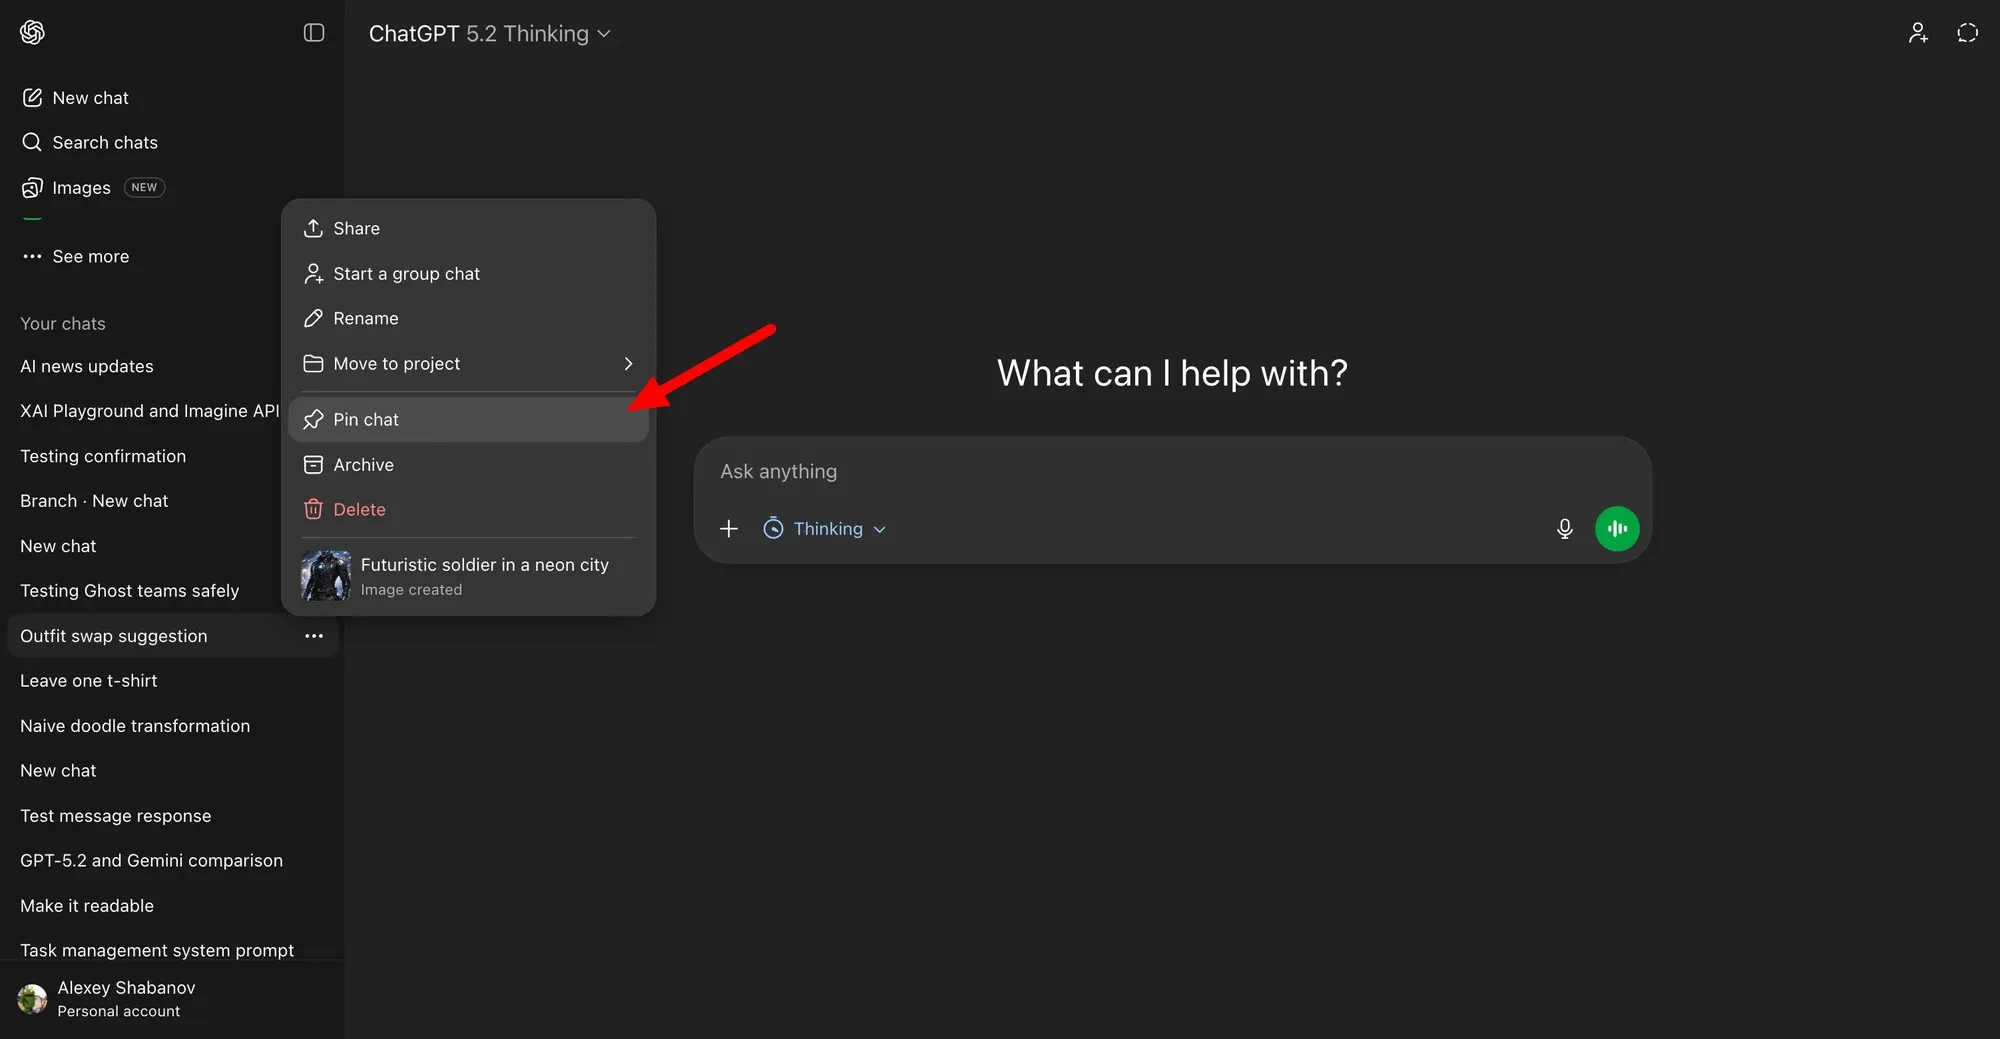Viewport: 2000px width, 1039px height.
Task: Click the NEW badge next to Images
Action: [x=144, y=188]
